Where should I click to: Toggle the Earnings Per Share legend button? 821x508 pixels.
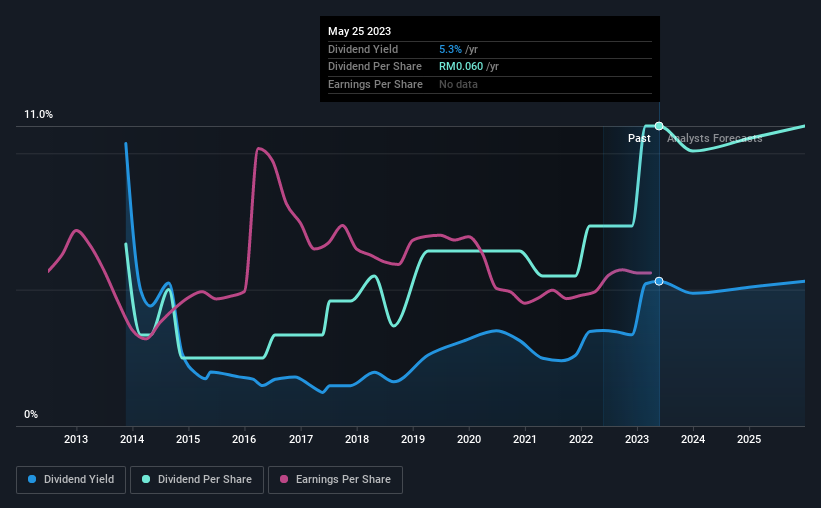point(335,479)
